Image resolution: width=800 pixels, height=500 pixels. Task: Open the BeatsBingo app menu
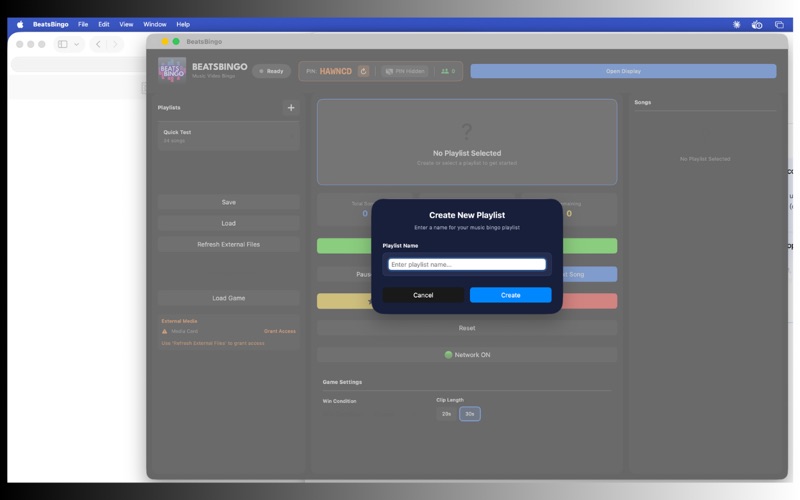51,24
